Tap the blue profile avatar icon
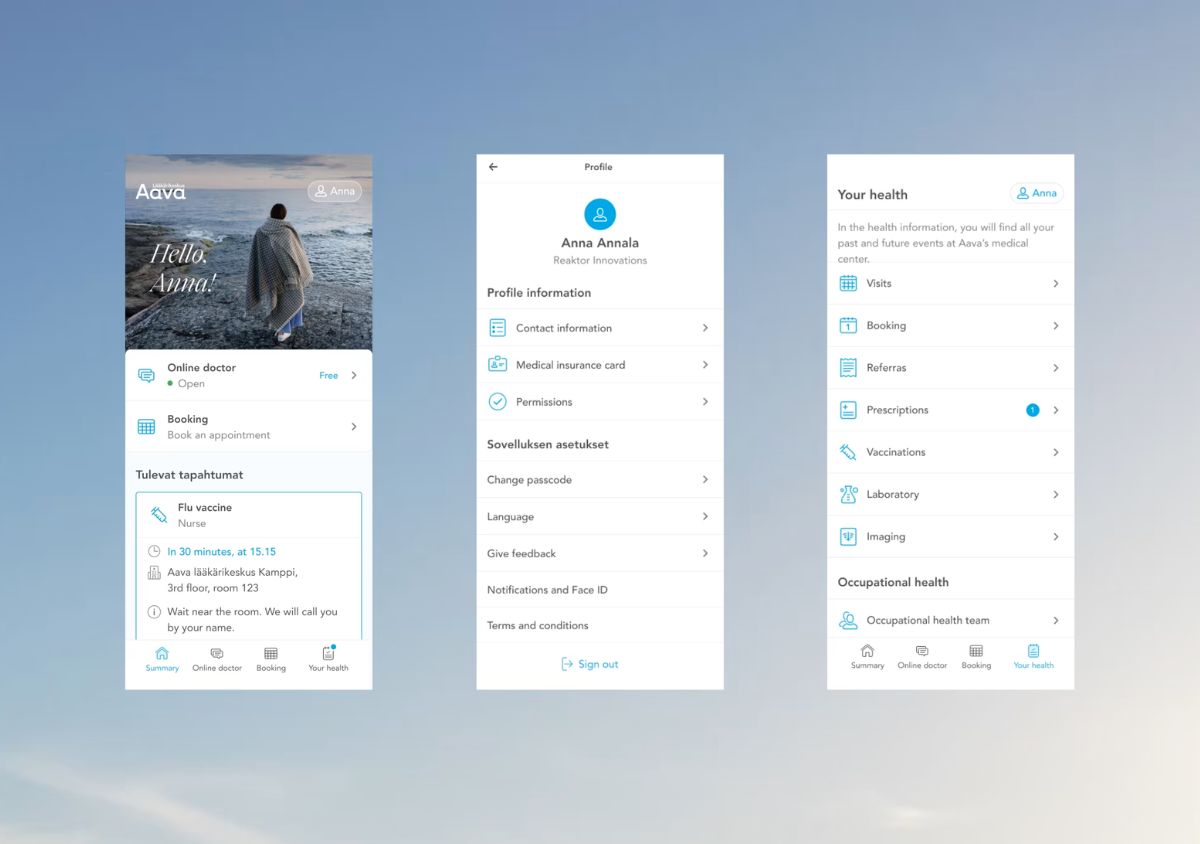Viewport: 1200px width, 844px height. [599, 214]
